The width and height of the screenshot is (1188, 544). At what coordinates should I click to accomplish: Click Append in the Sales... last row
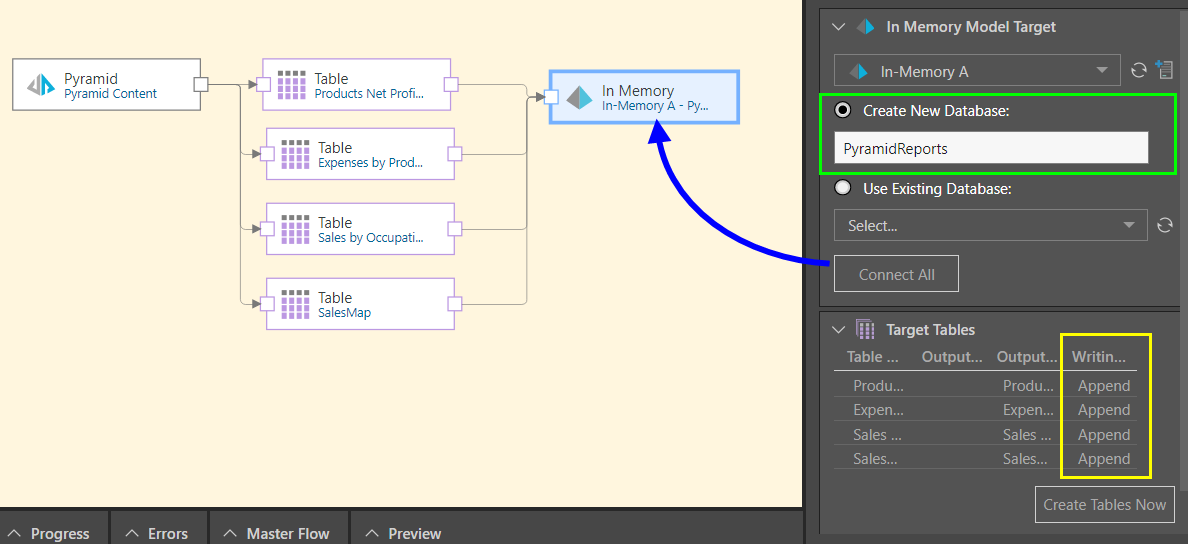(x=1104, y=459)
